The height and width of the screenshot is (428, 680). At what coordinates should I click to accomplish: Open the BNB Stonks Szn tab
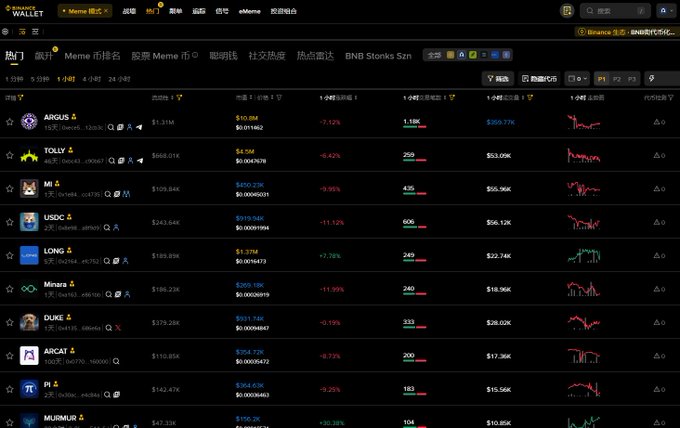click(x=378, y=56)
